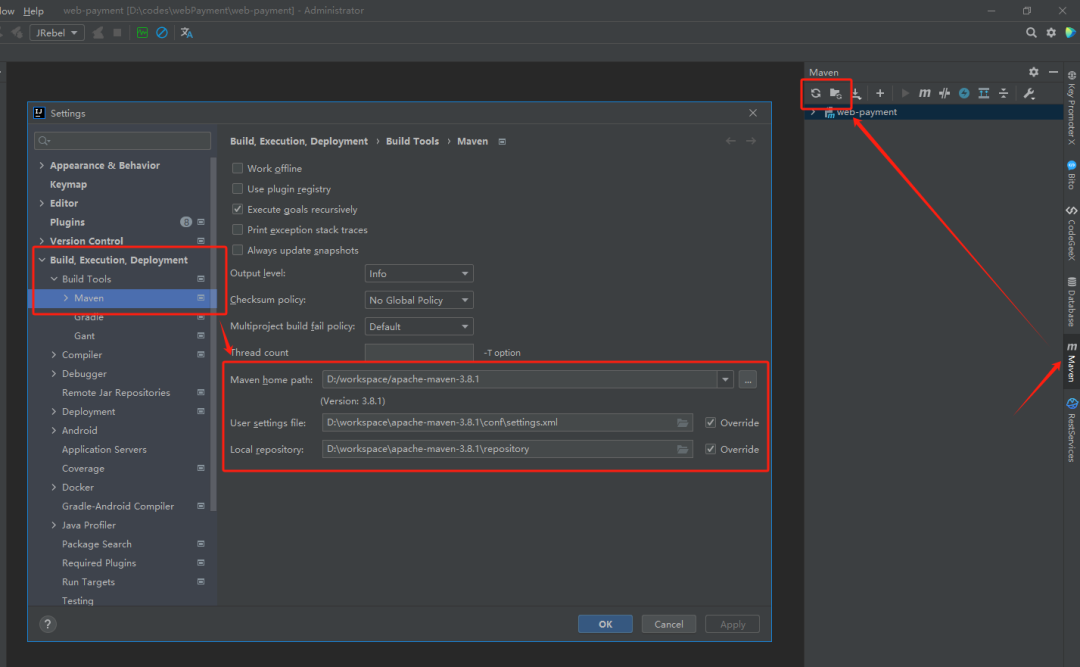The image size is (1080, 667).
Task: Click the stop square toolbar icon
Action: coord(117,32)
